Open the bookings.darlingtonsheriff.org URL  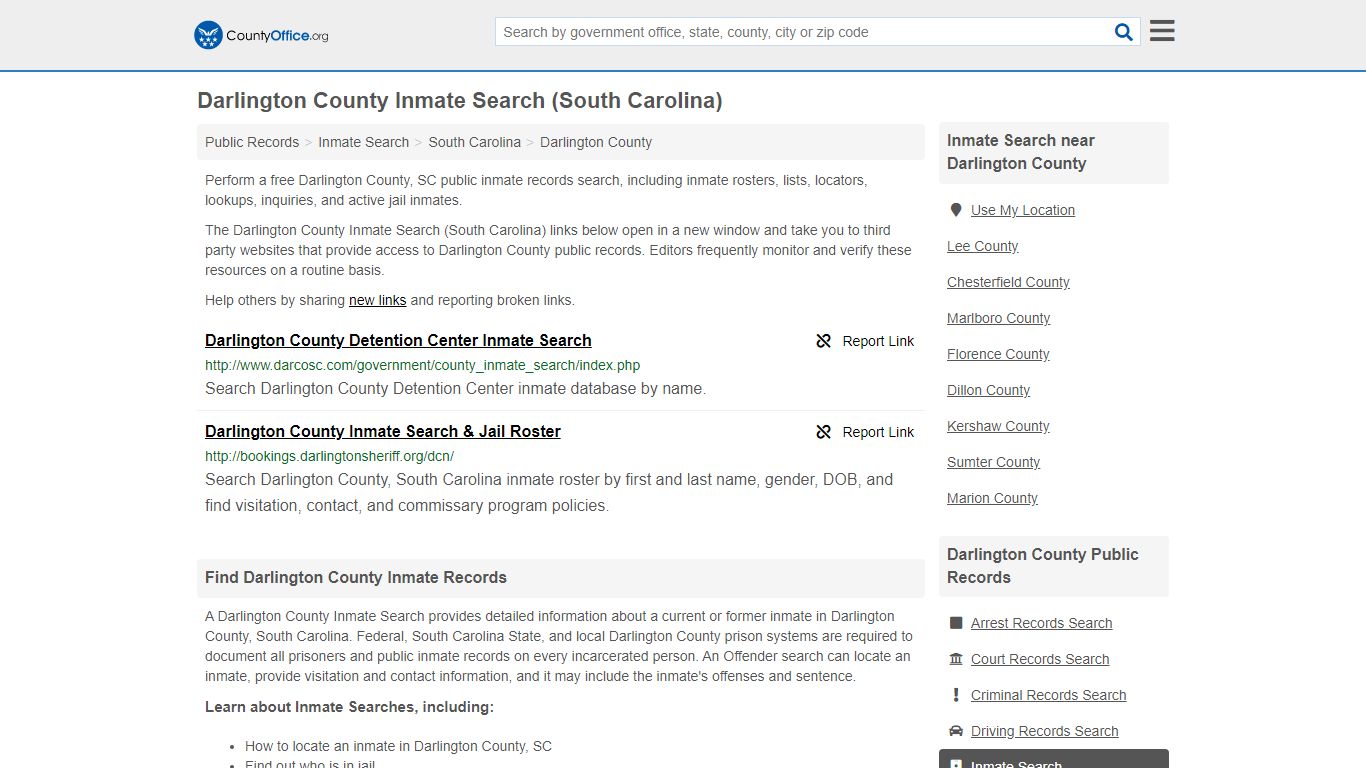click(x=329, y=456)
